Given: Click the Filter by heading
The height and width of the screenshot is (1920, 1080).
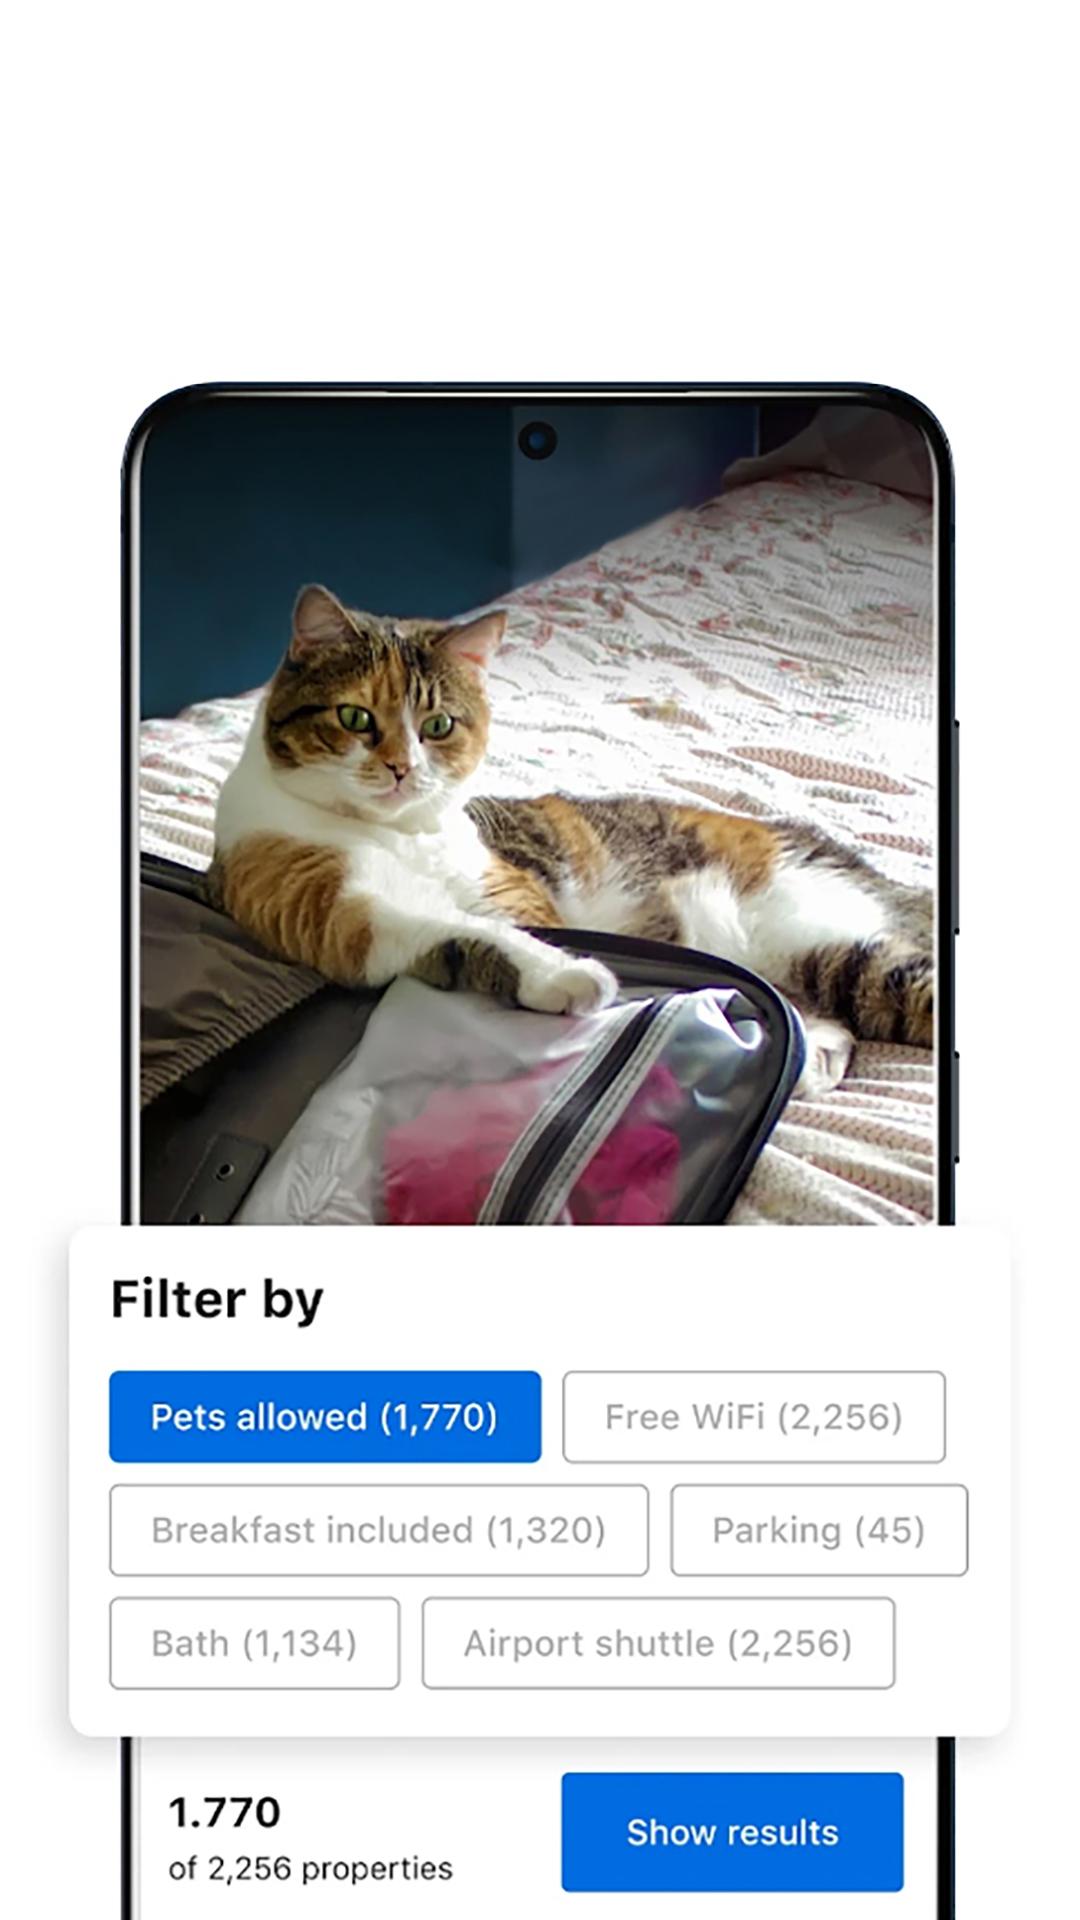Looking at the screenshot, I should (x=217, y=1299).
